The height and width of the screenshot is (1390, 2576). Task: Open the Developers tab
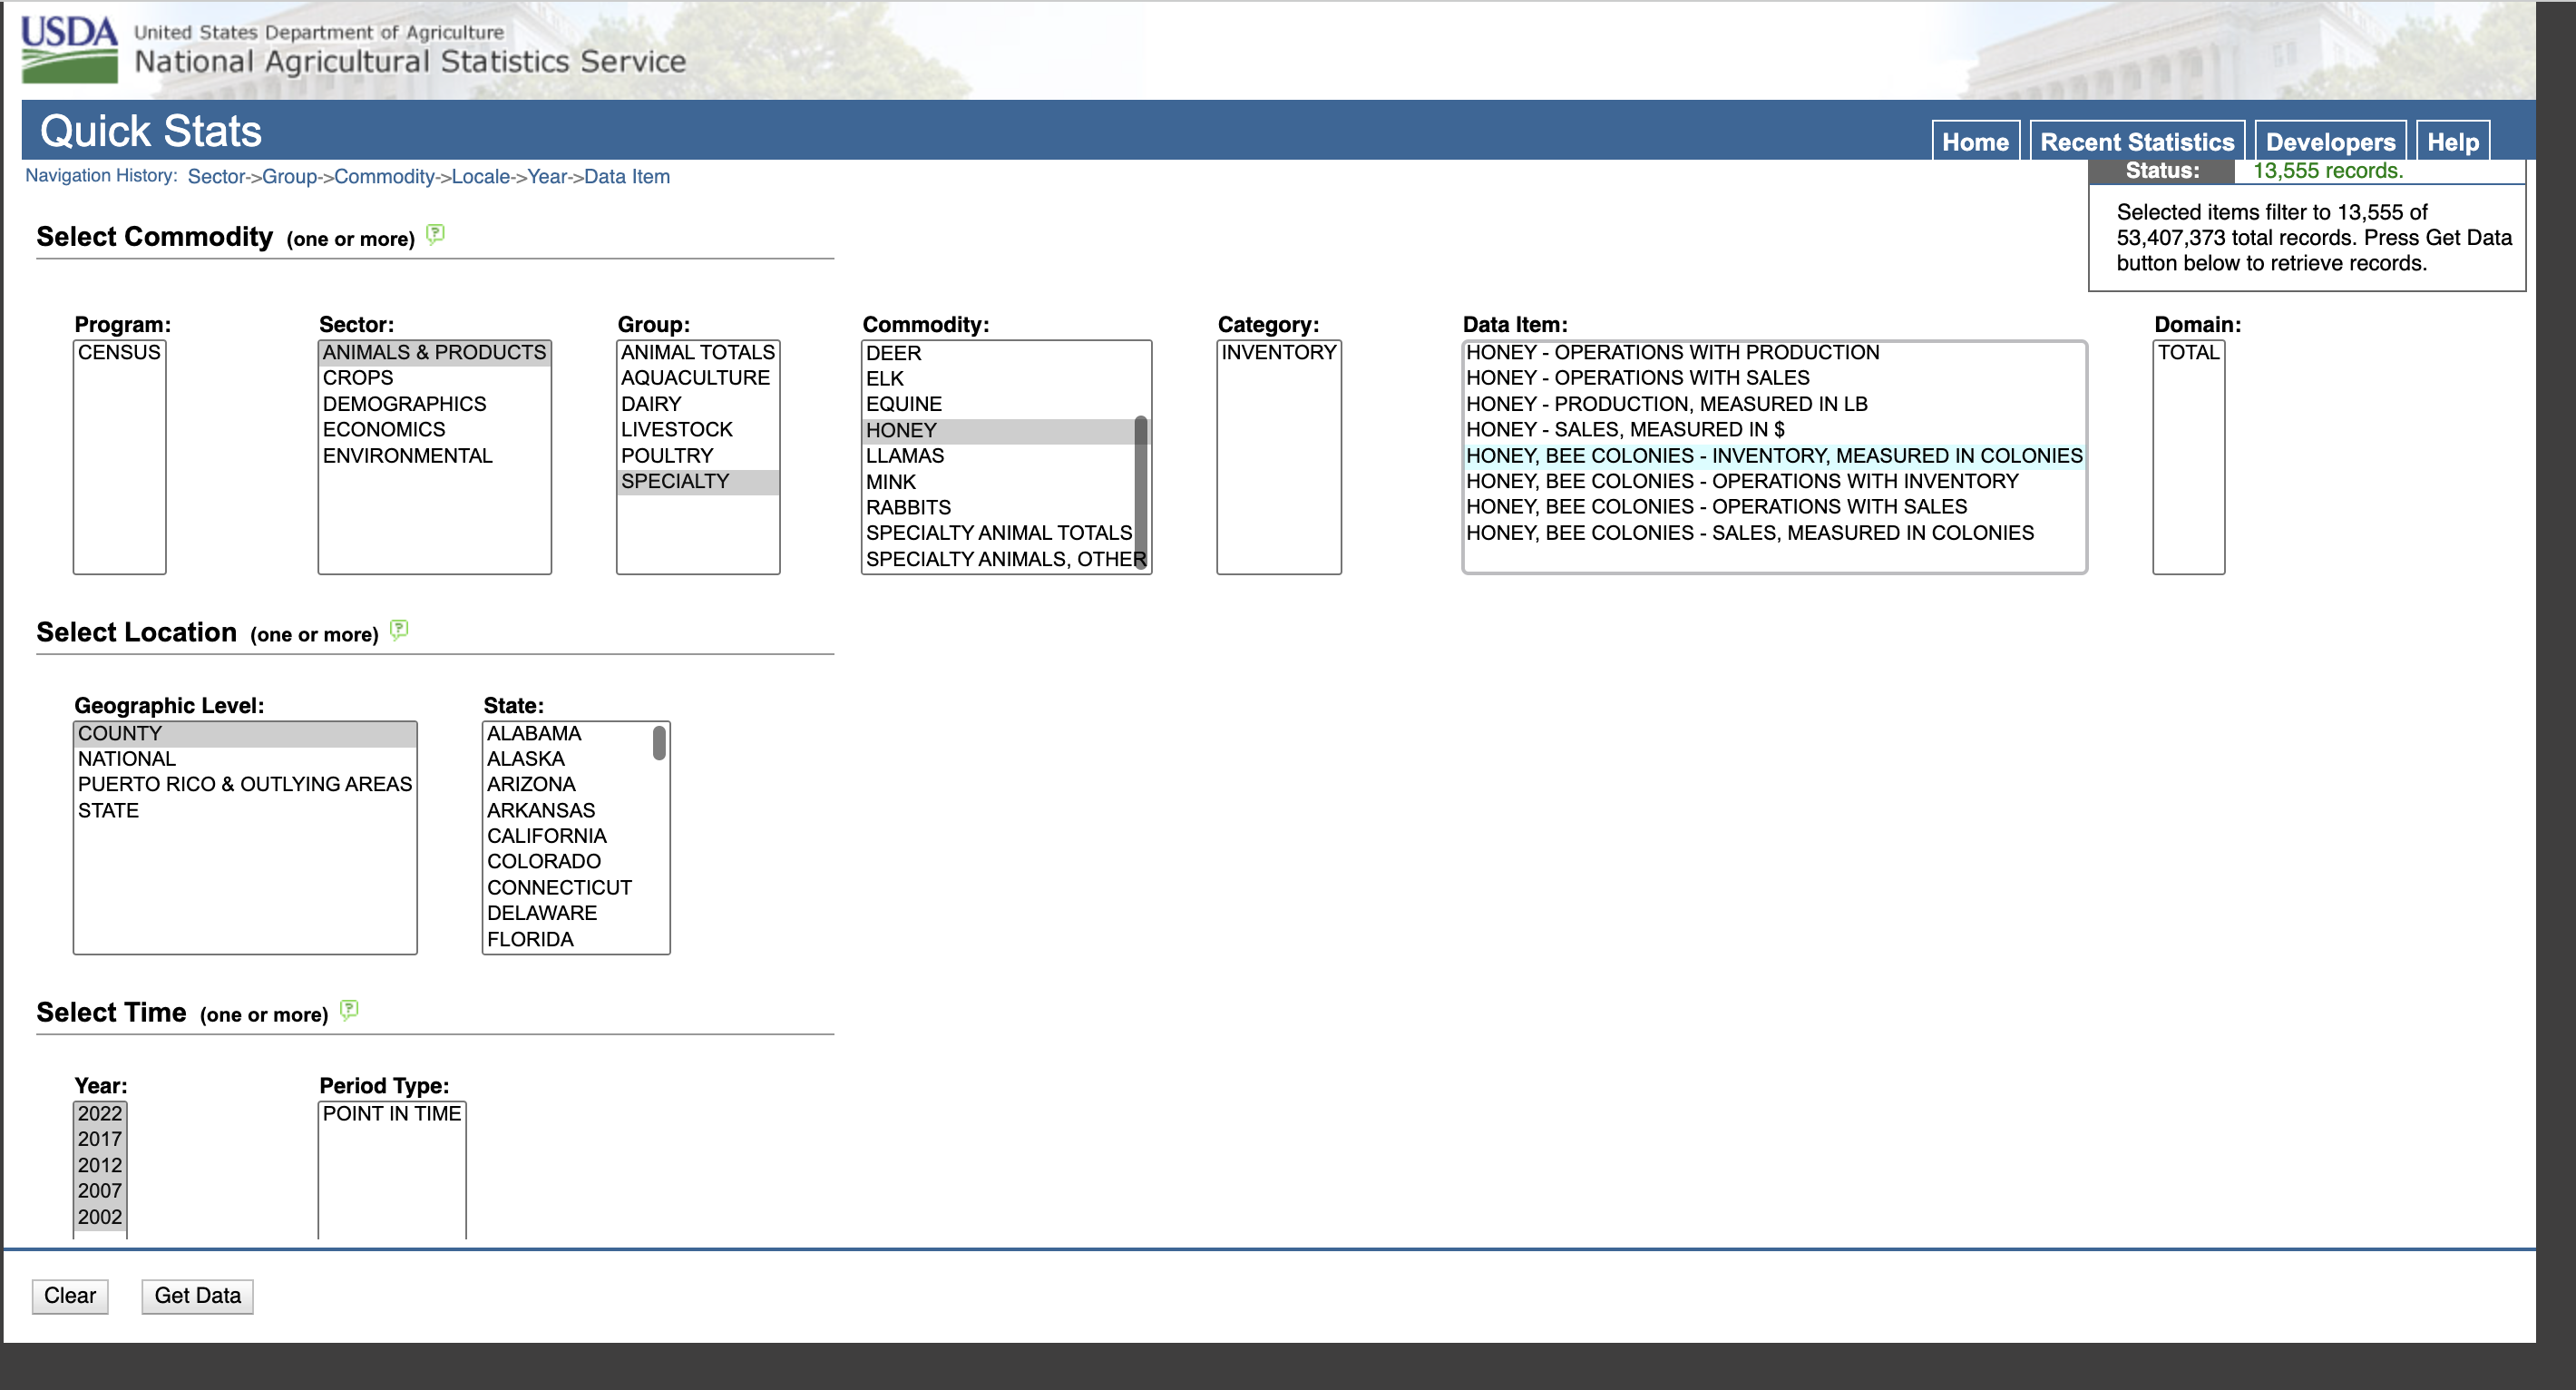click(x=2330, y=142)
